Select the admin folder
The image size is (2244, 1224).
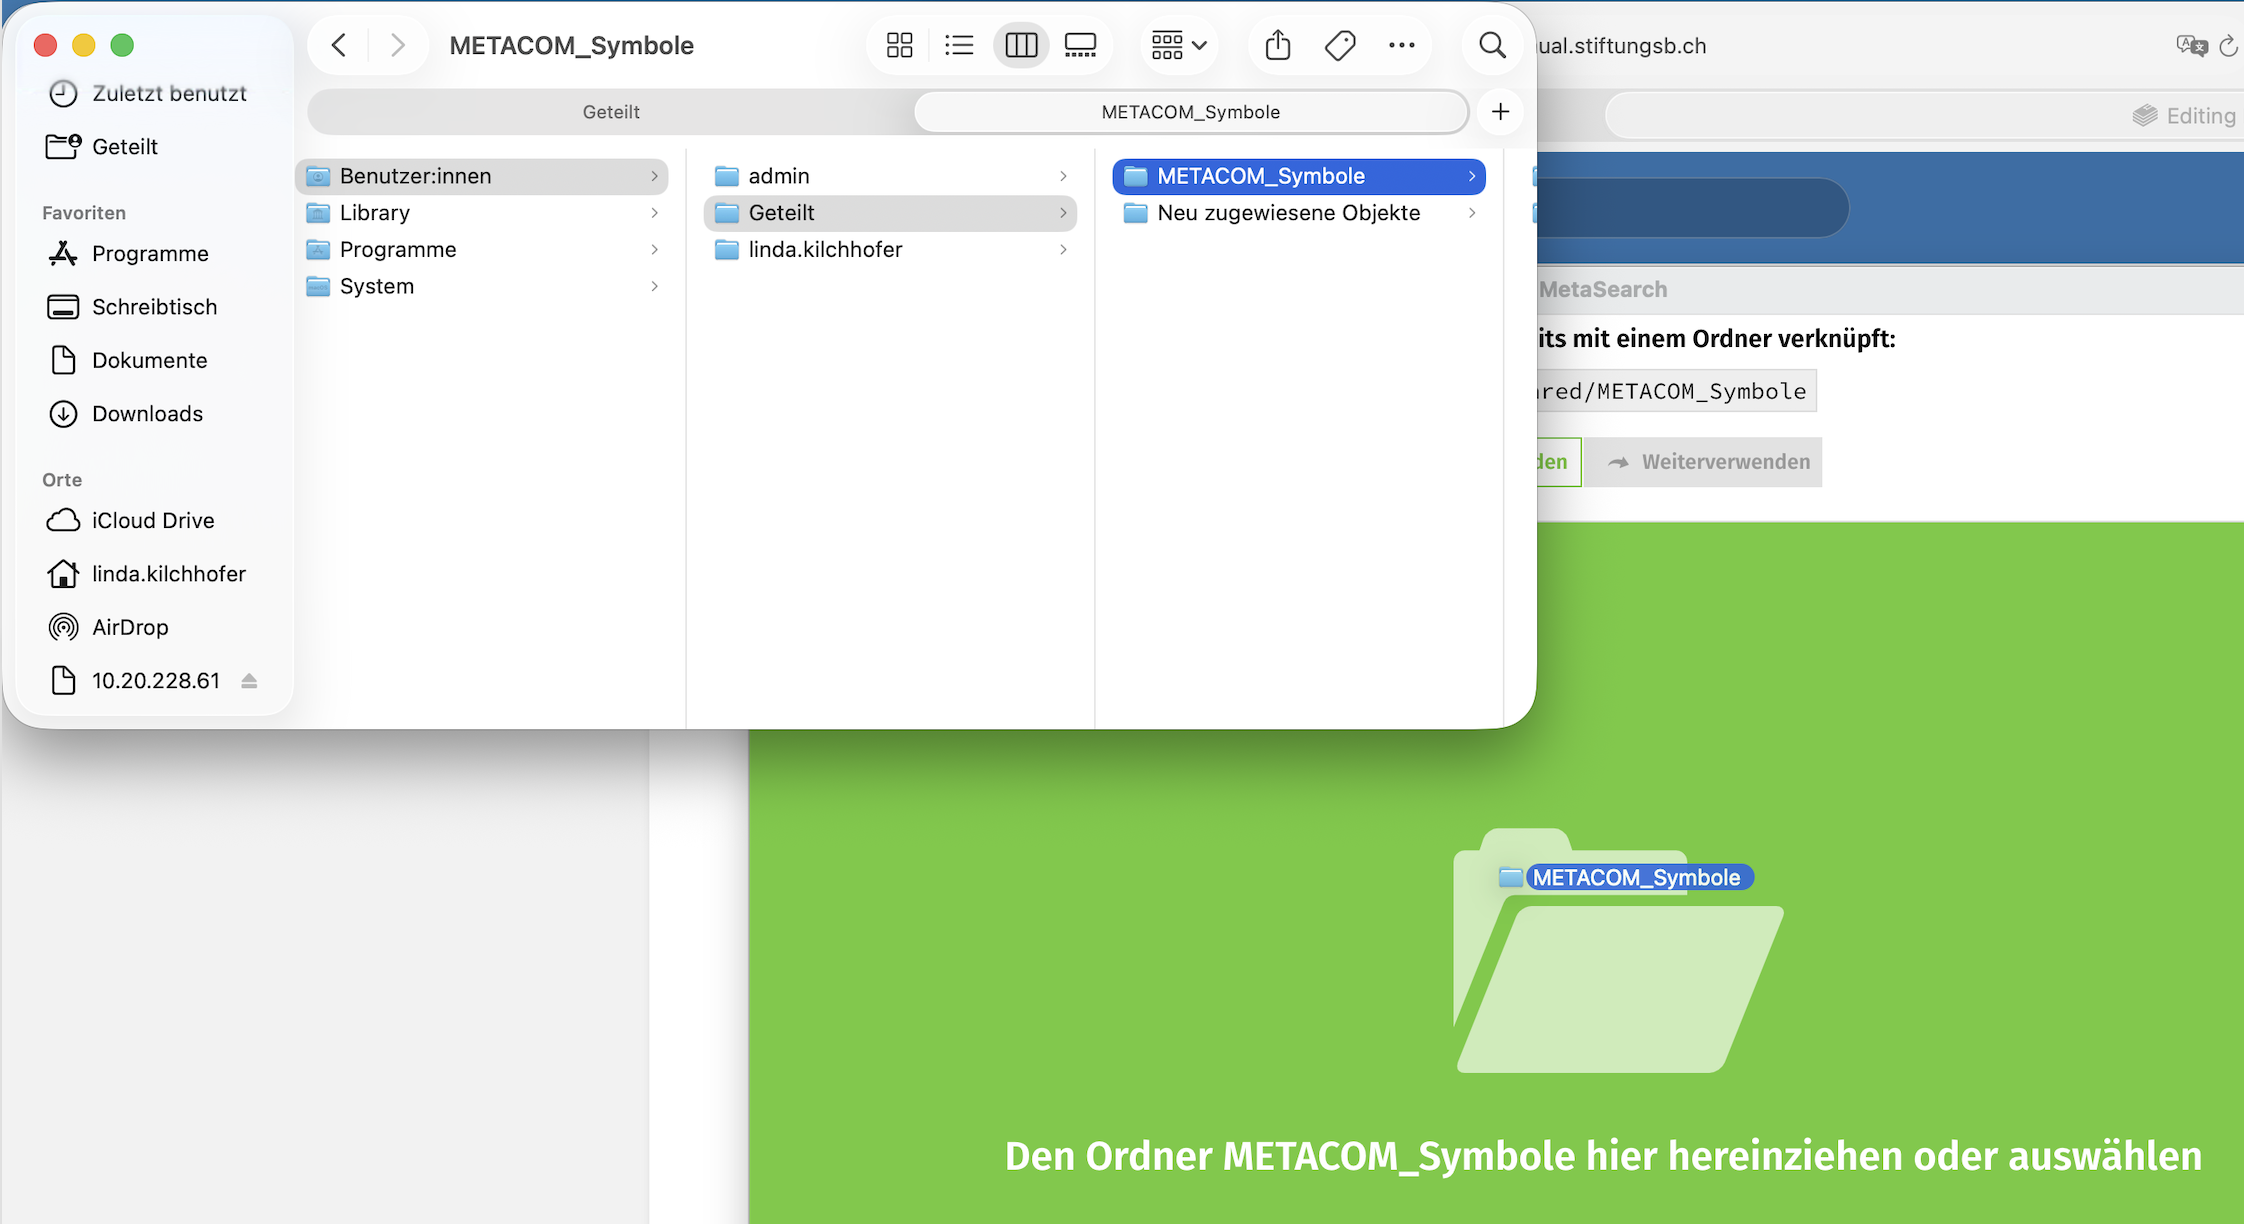coord(778,176)
